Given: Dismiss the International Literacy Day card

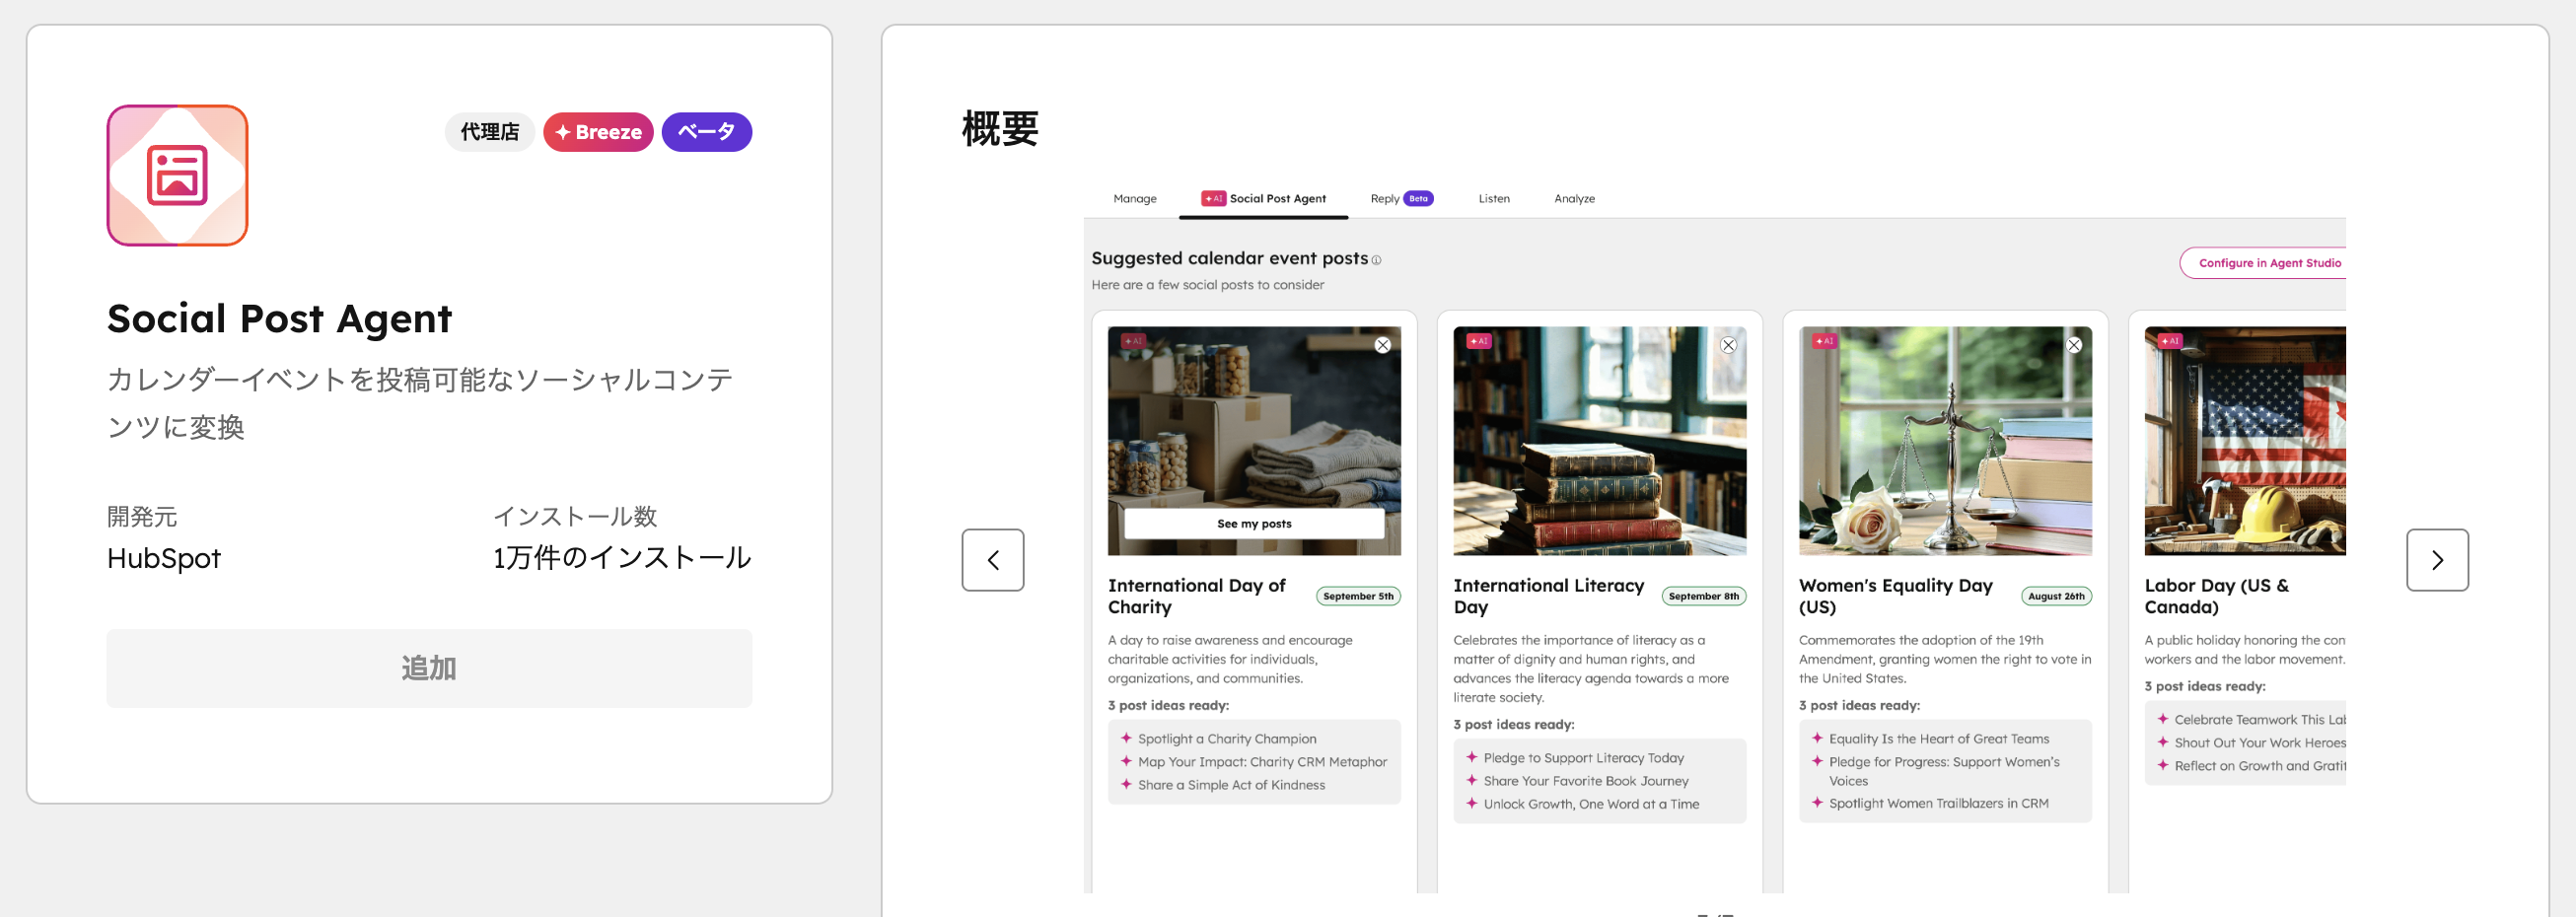Looking at the screenshot, I should pyautogui.click(x=1728, y=345).
